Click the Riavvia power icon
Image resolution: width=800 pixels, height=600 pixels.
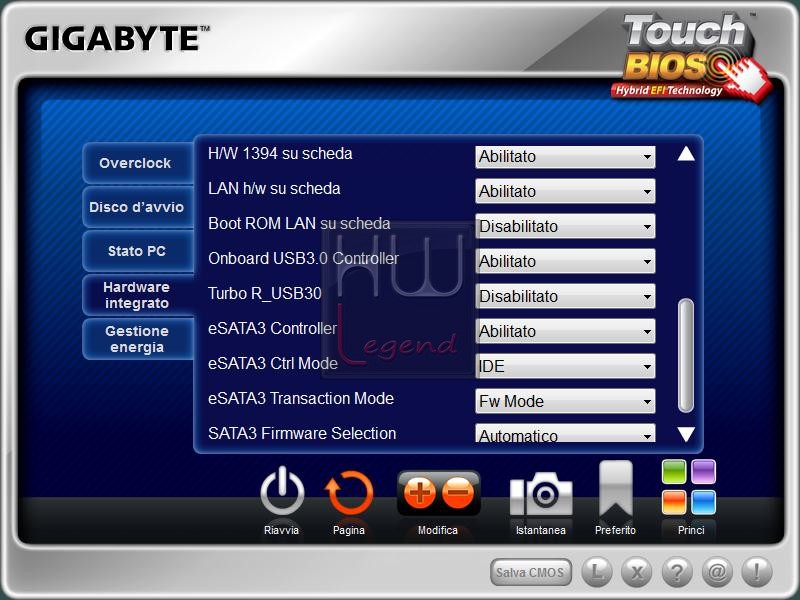tap(282, 492)
